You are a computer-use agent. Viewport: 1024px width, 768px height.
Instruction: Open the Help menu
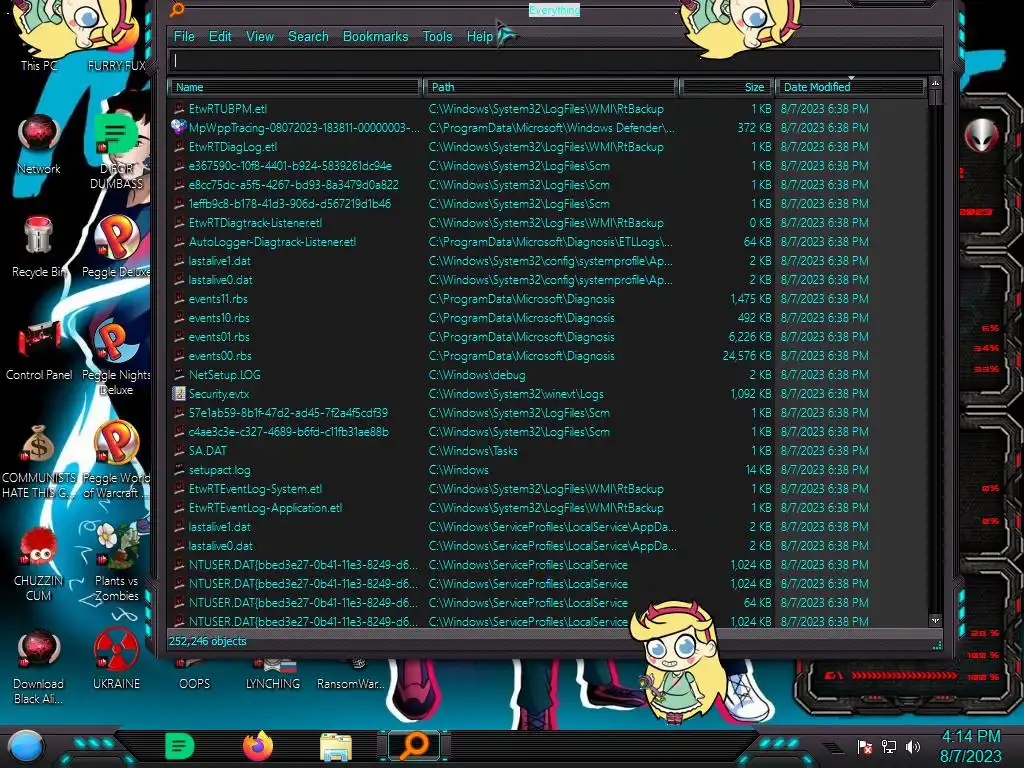(479, 37)
